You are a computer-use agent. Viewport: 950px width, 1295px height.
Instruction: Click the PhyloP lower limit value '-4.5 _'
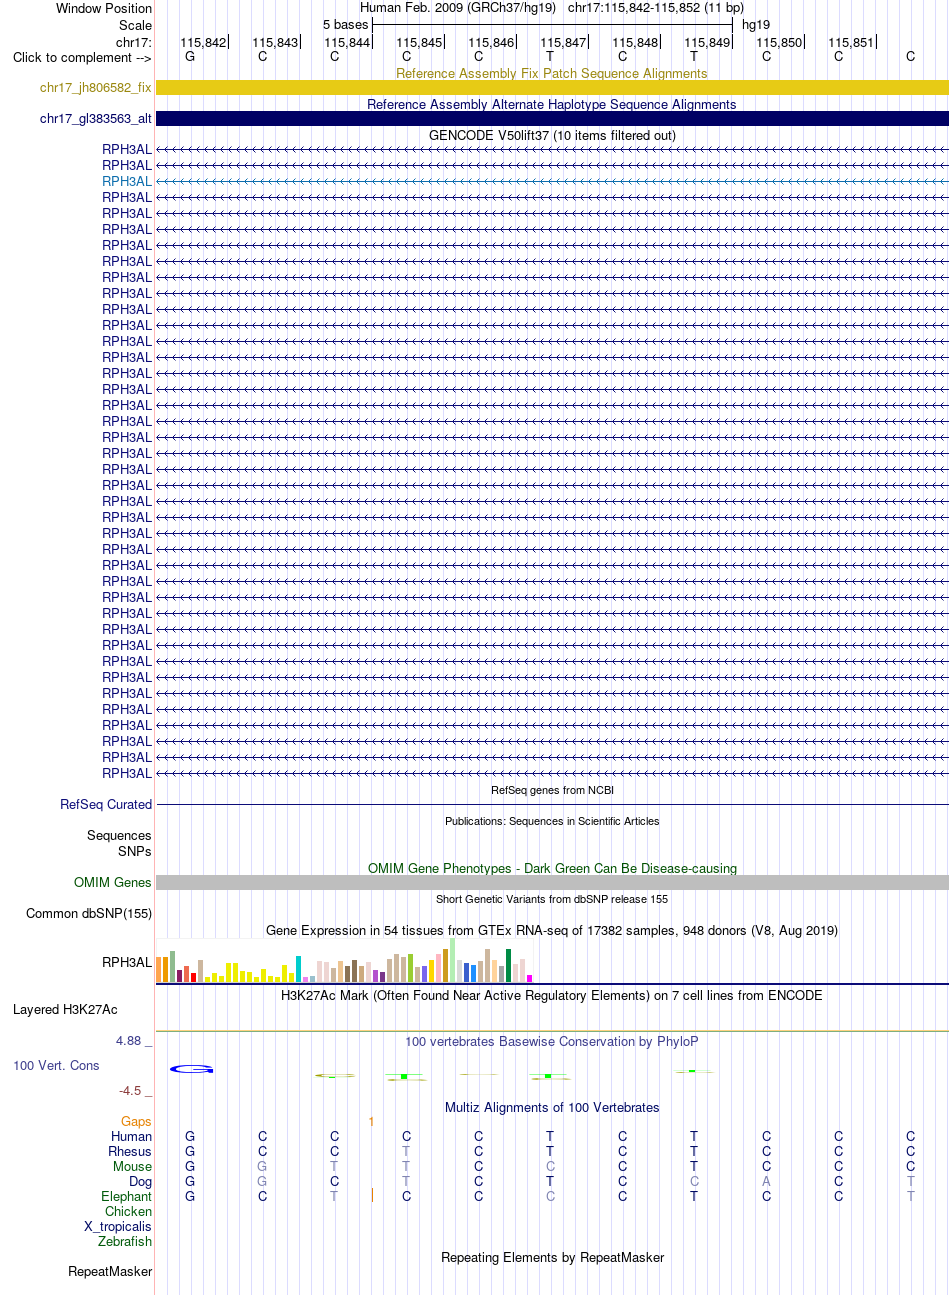tap(135, 1090)
